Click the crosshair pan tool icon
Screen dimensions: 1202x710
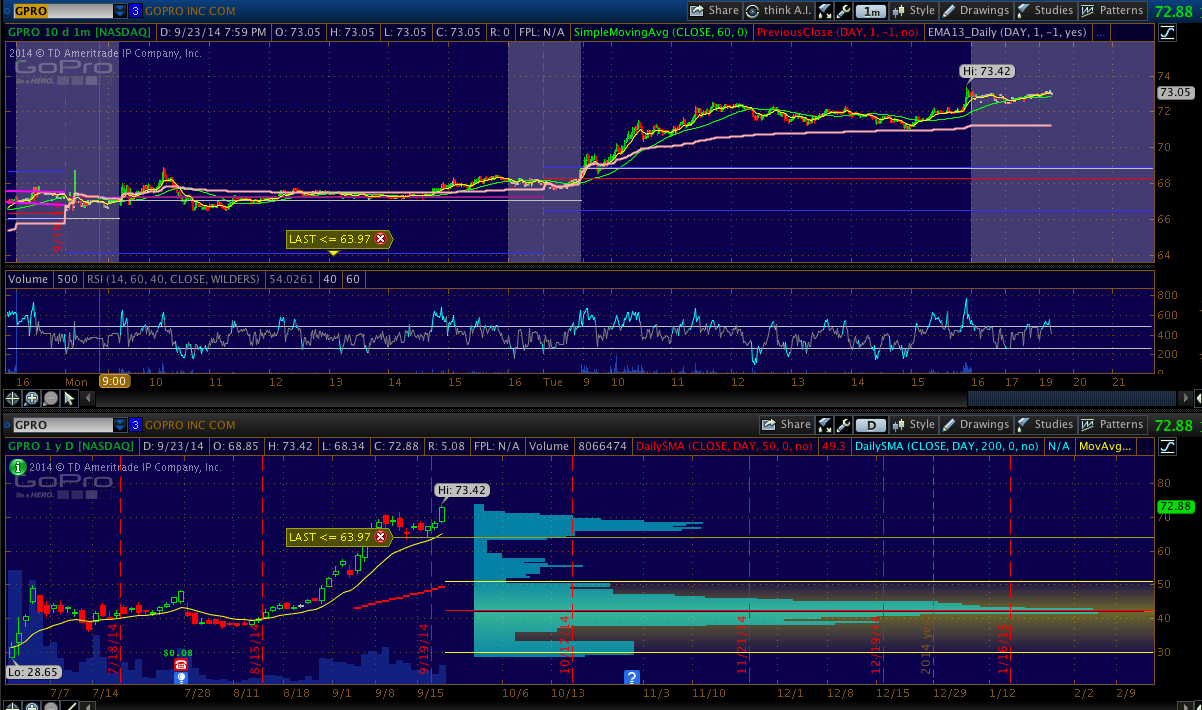tap(14, 398)
